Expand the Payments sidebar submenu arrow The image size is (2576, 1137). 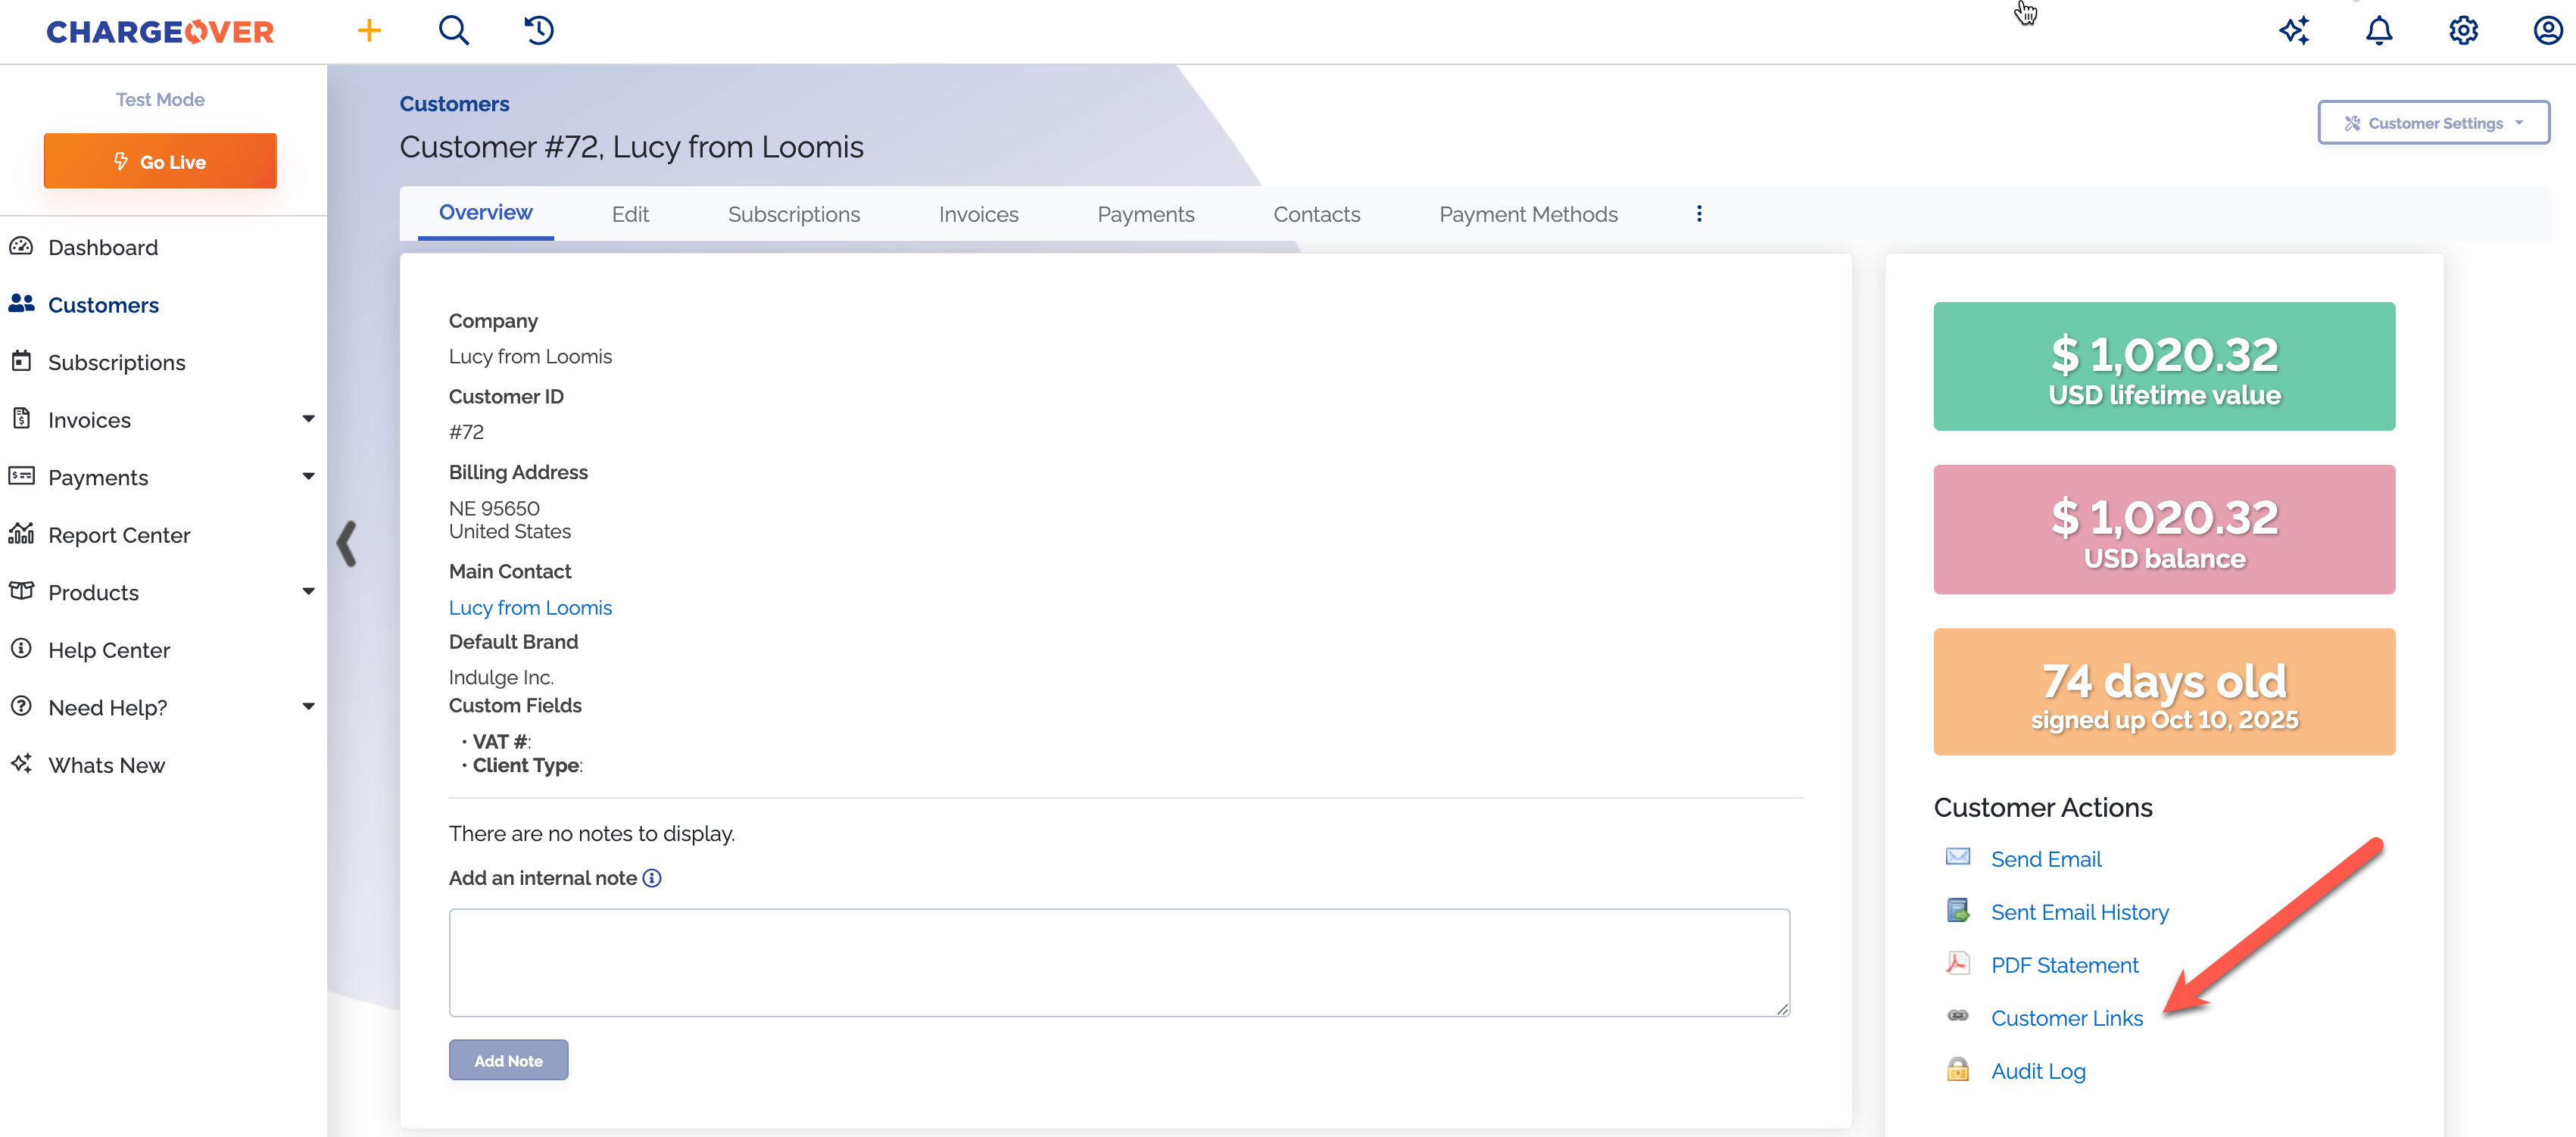tap(308, 477)
